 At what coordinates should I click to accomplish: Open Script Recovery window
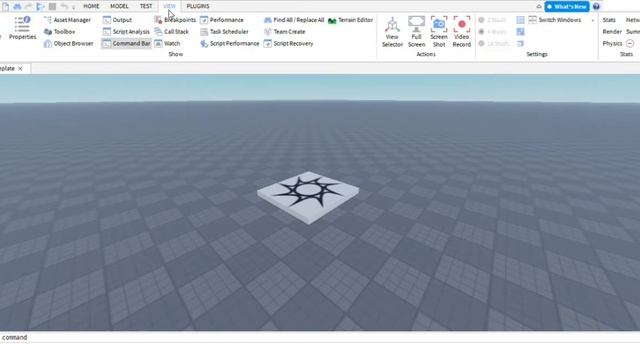[289, 43]
